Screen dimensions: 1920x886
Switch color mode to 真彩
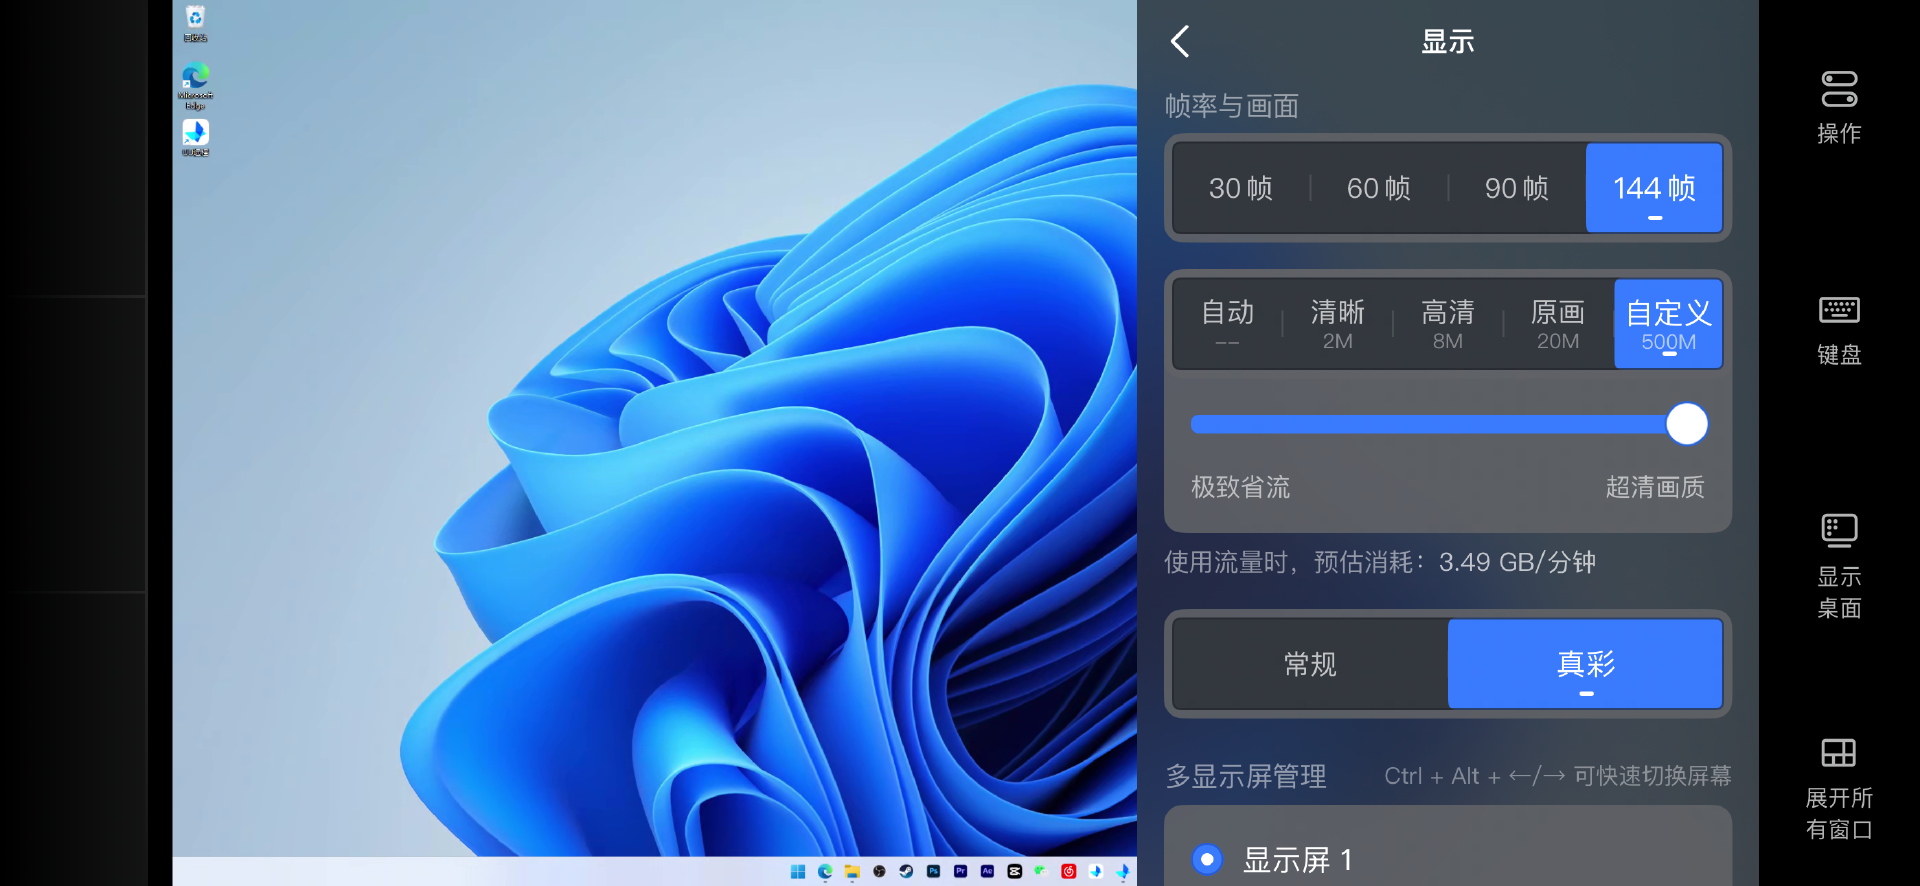(x=1585, y=664)
